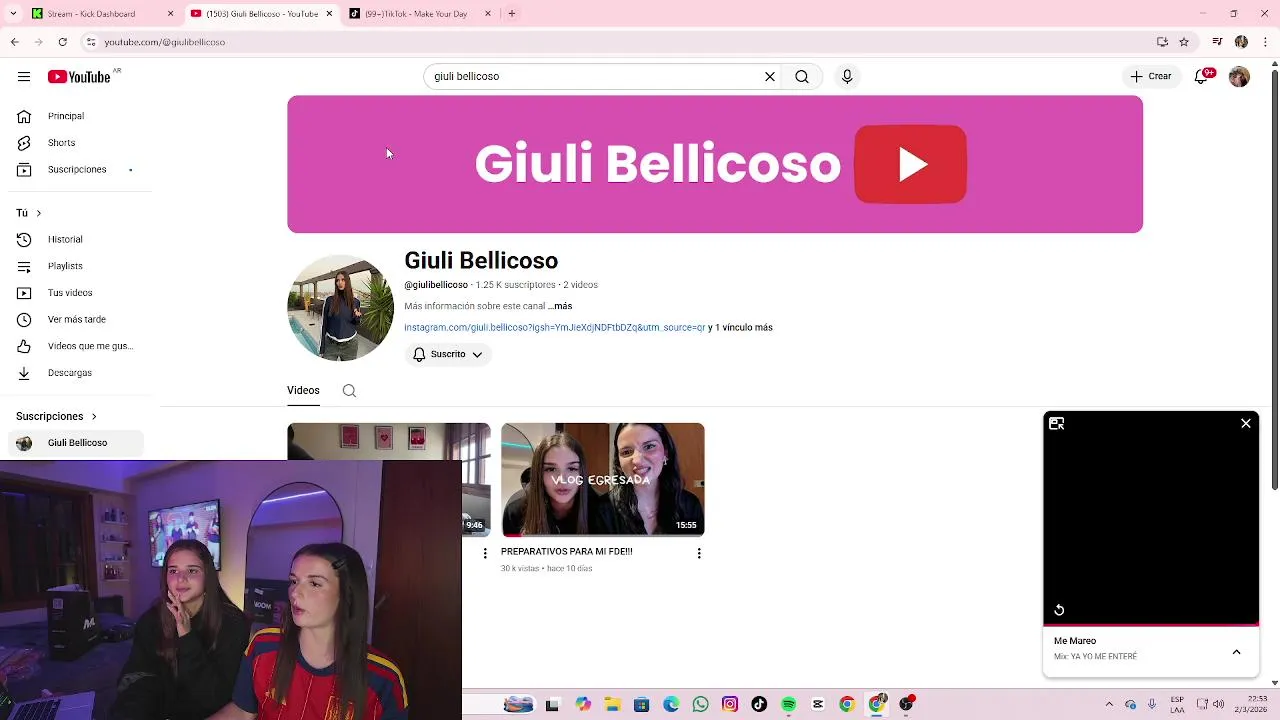Open the YouTube hamburger guide menu

point(24,76)
